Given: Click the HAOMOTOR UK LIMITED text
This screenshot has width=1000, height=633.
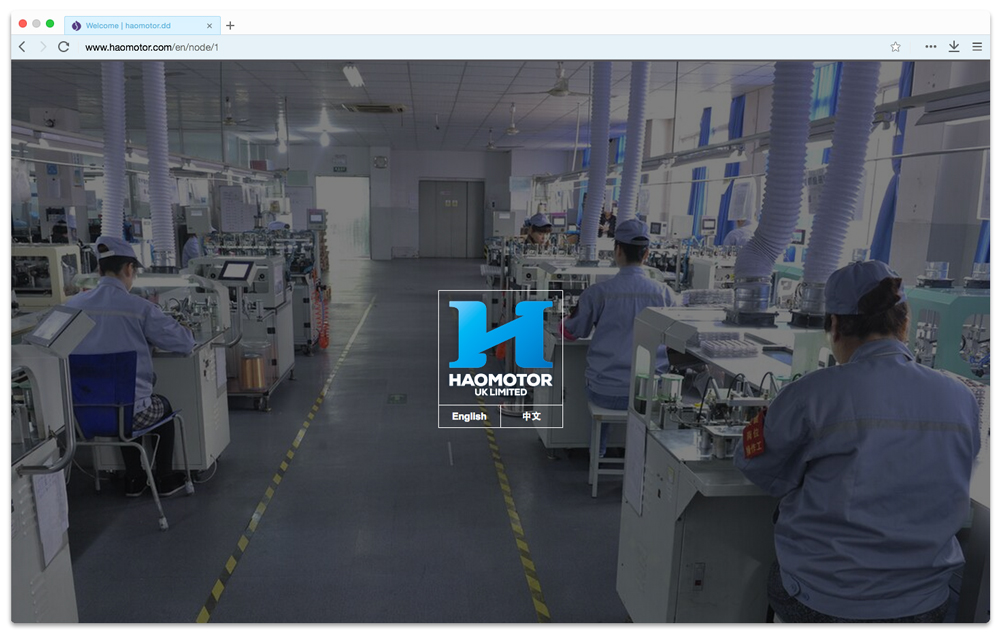Looking at the screenshot, I should coord(501,384).
